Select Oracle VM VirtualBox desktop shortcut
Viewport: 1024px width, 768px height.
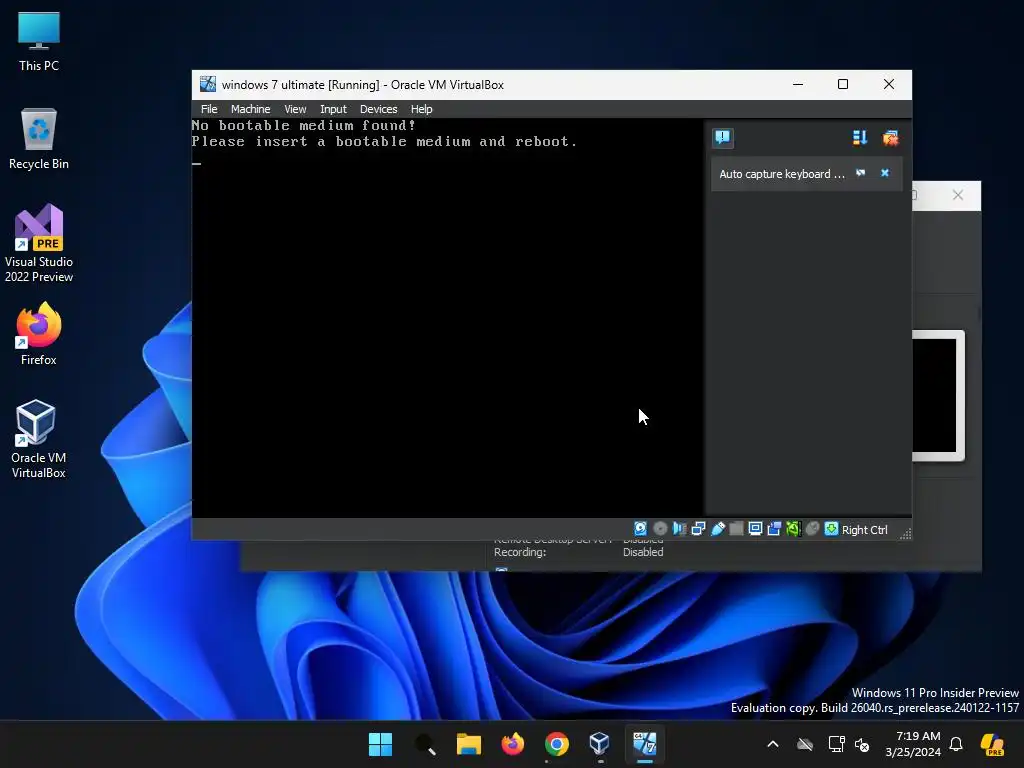(39, 439)
